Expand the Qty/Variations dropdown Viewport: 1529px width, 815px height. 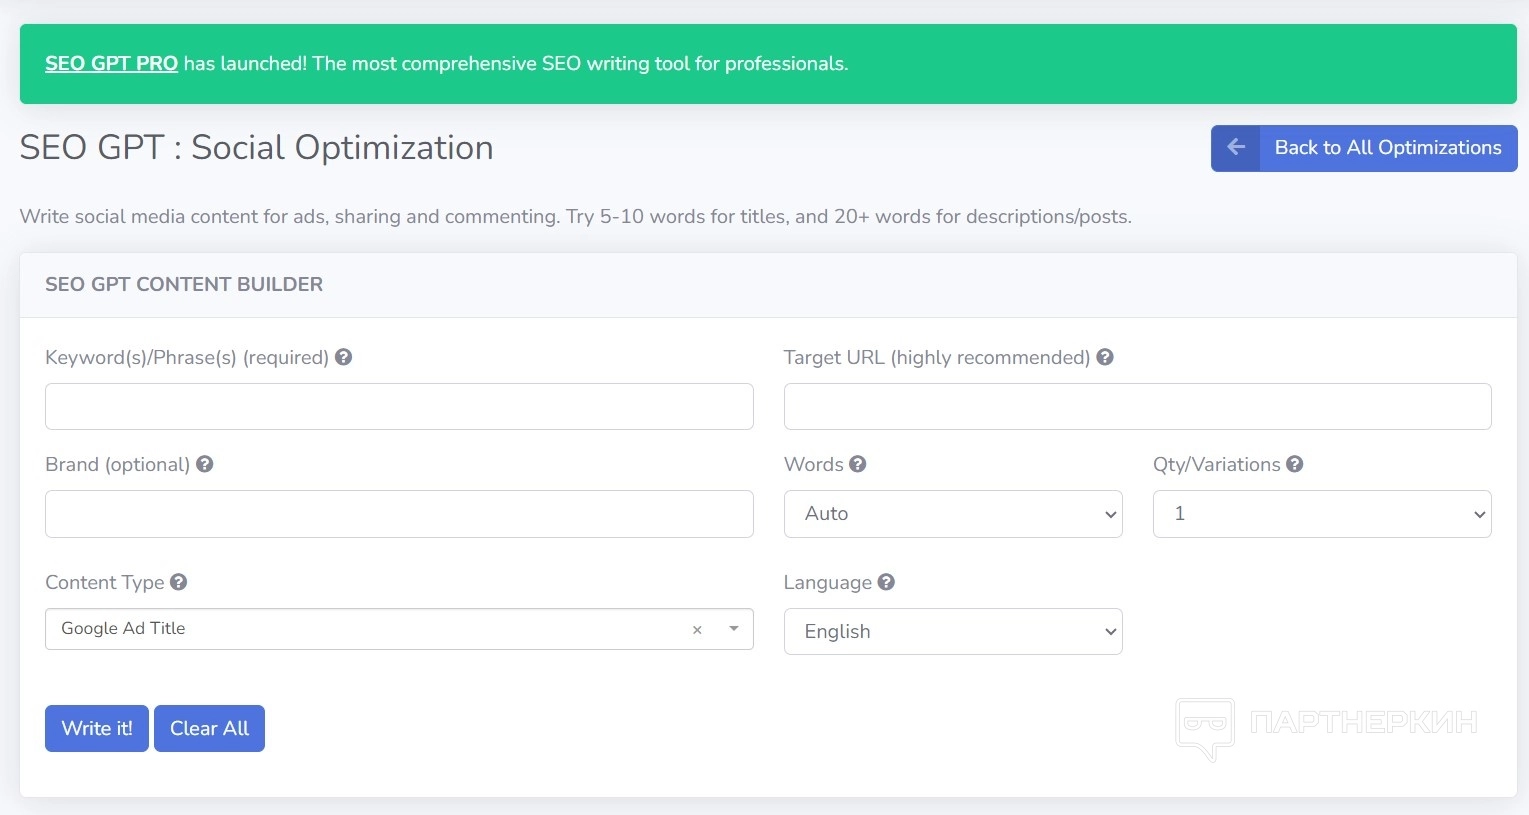click(1321, 514)
